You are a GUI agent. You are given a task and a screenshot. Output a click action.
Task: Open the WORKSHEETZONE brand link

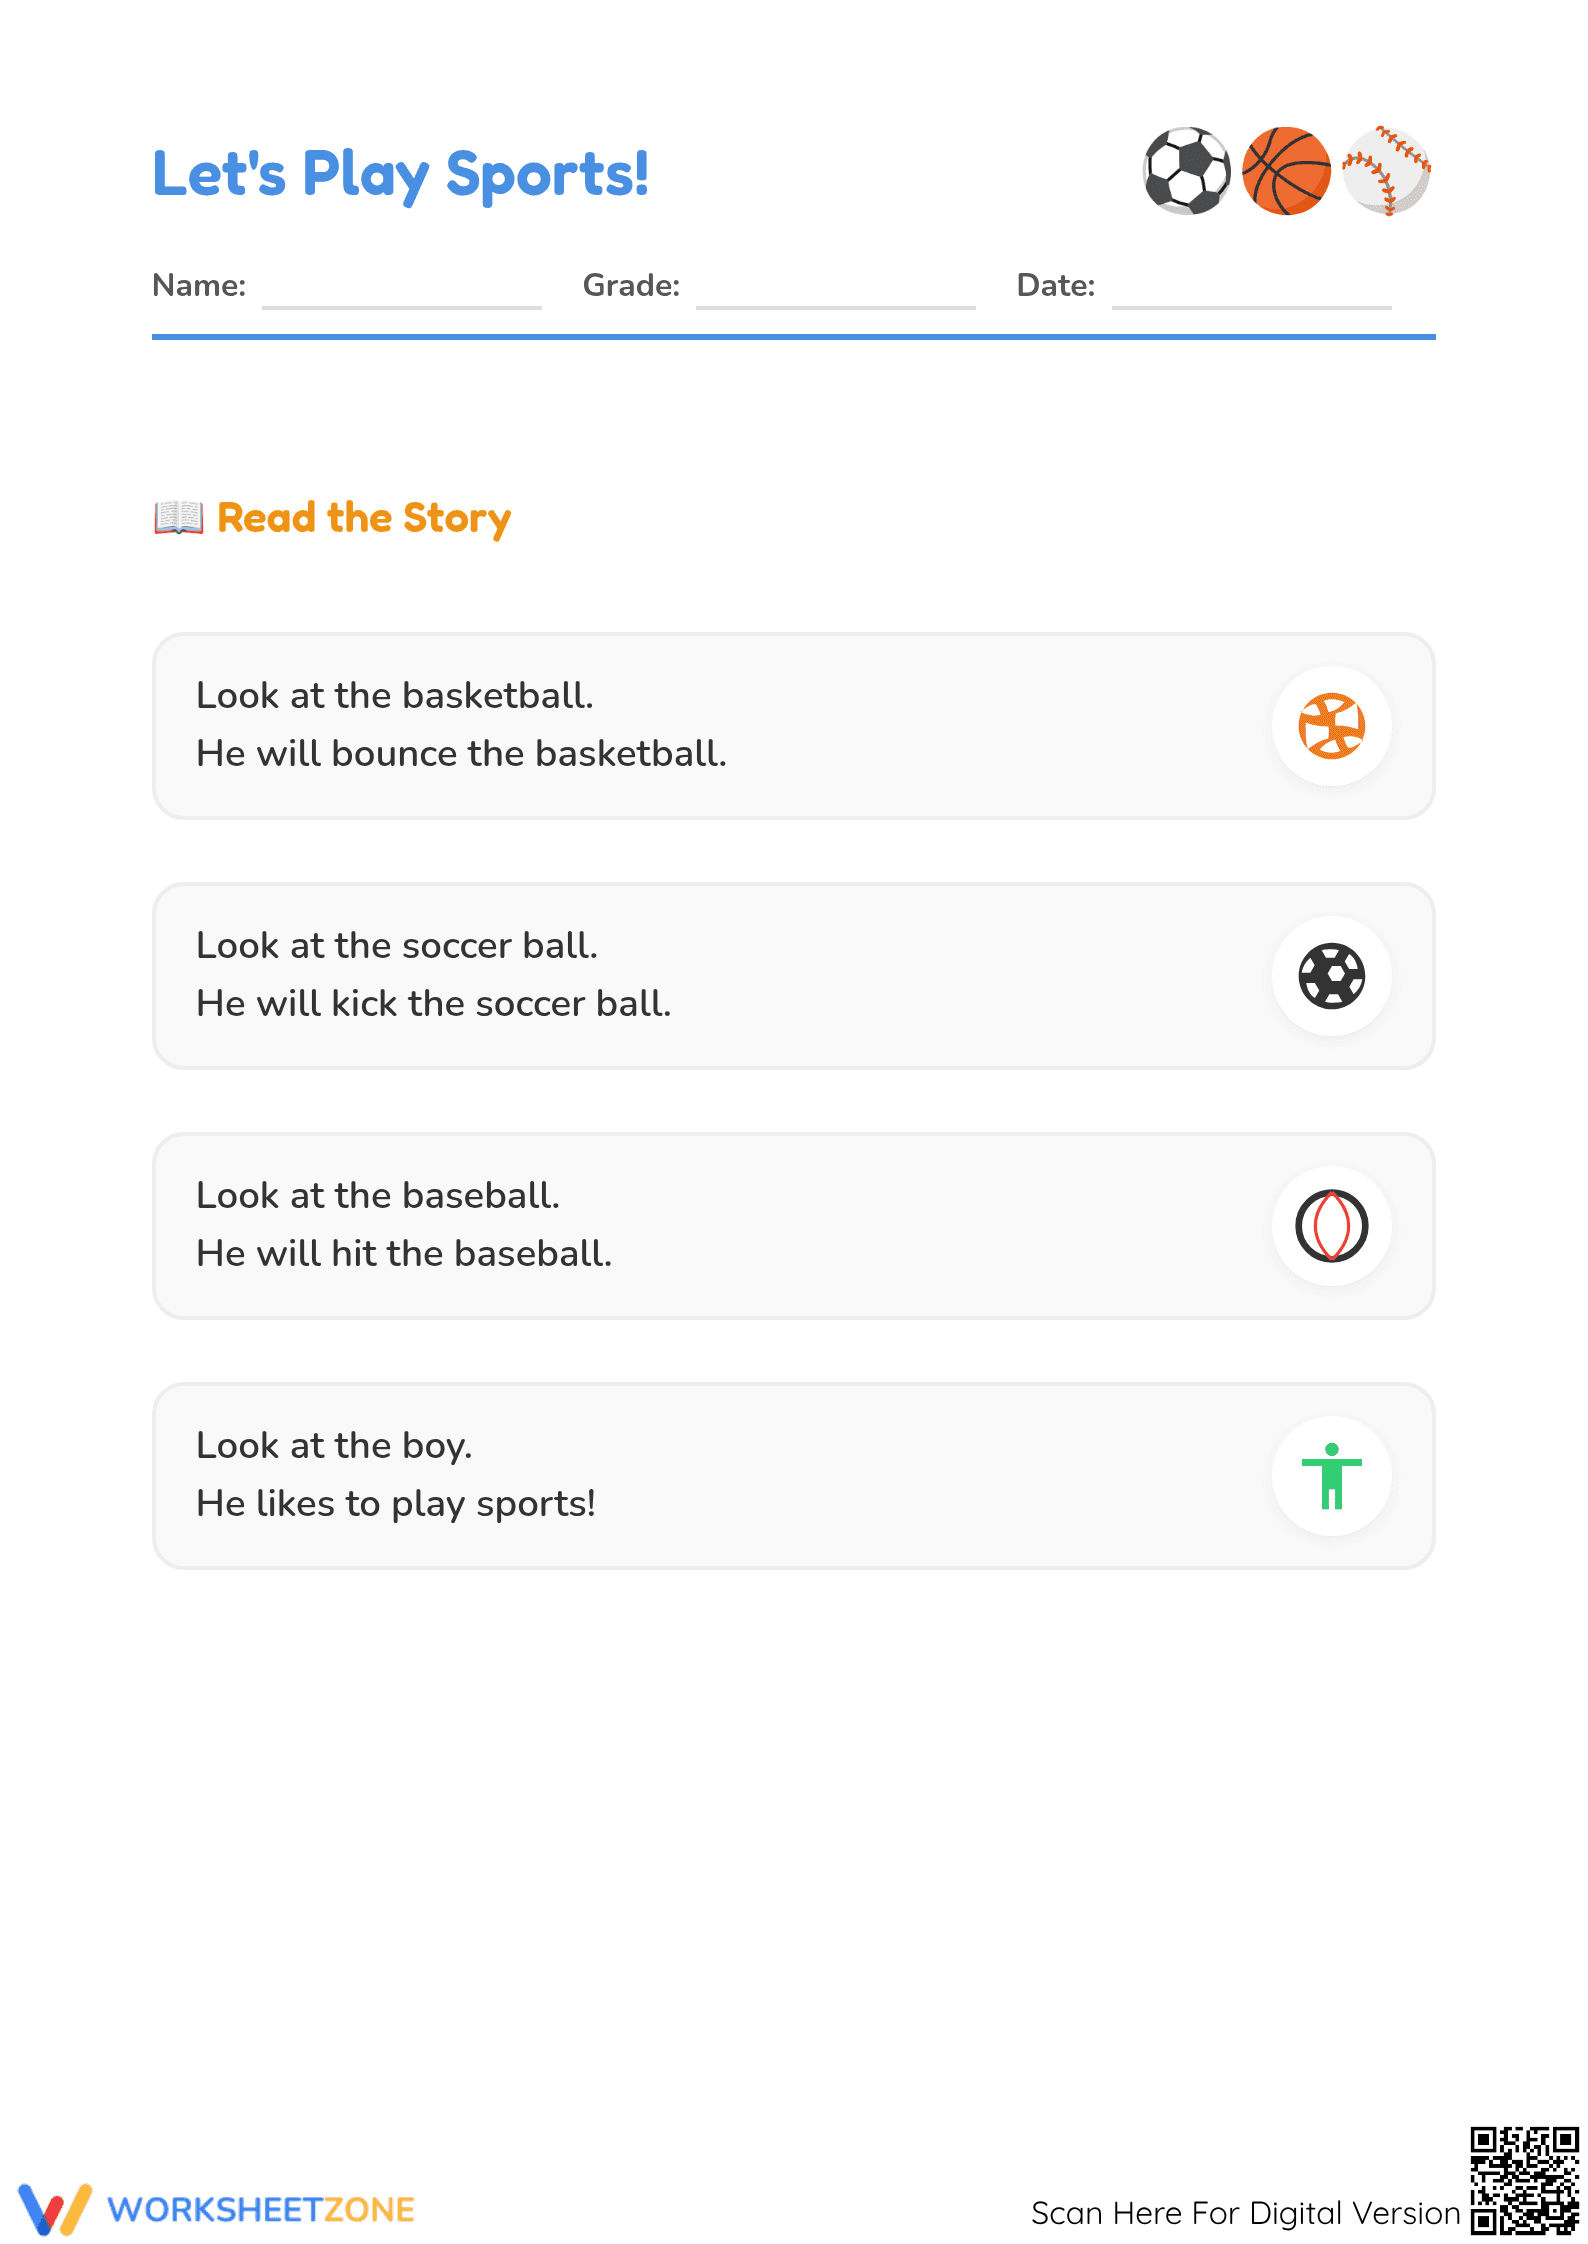click(261, 2210)
